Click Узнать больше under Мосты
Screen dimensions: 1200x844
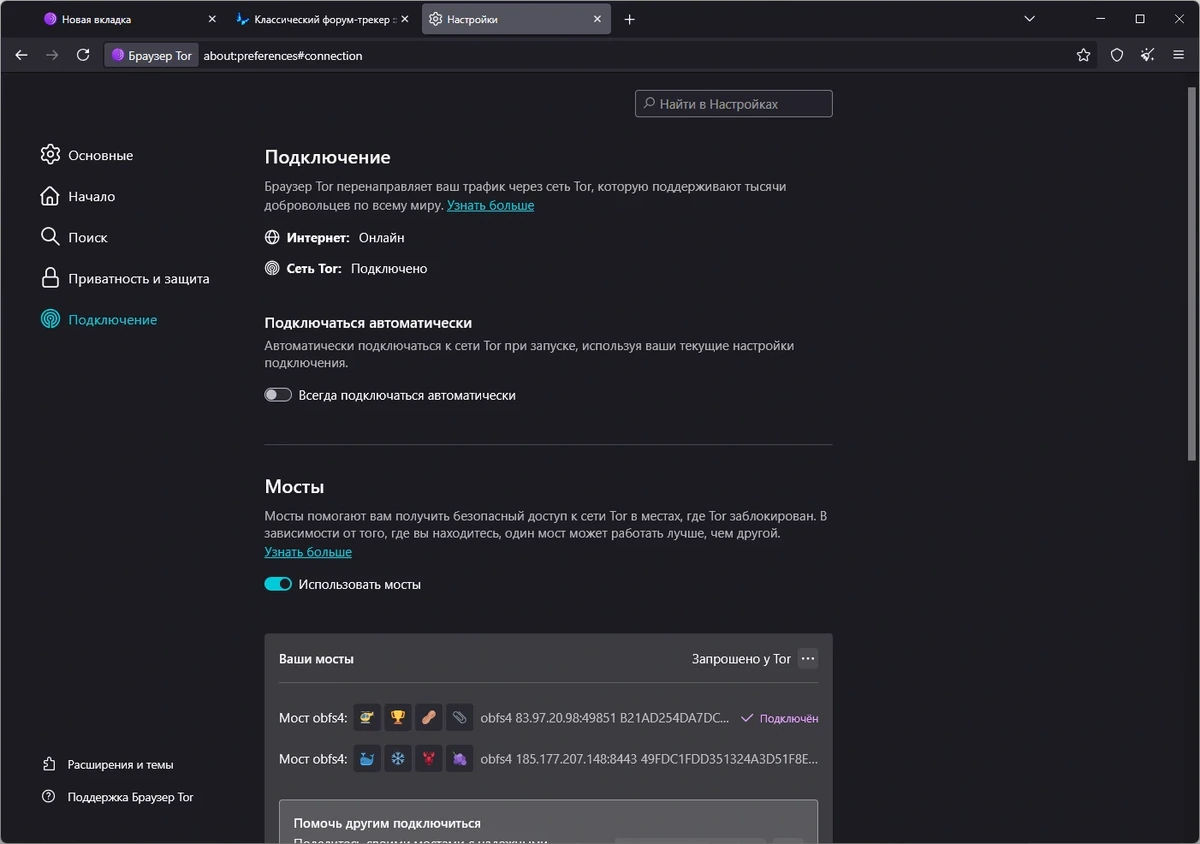pyautogui.click(x=308, y=552)
